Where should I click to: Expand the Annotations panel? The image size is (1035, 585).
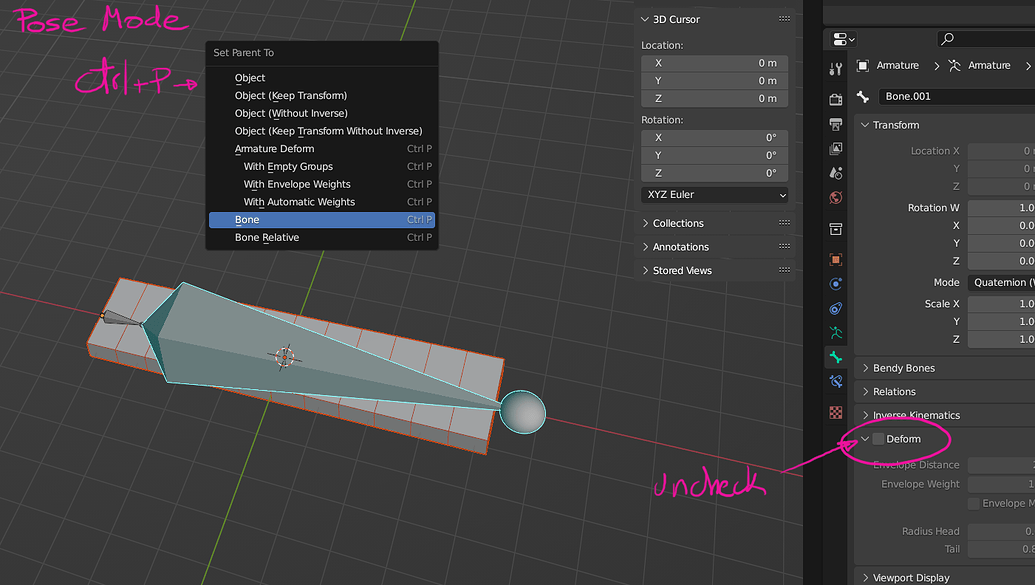(x=645, y=247)
